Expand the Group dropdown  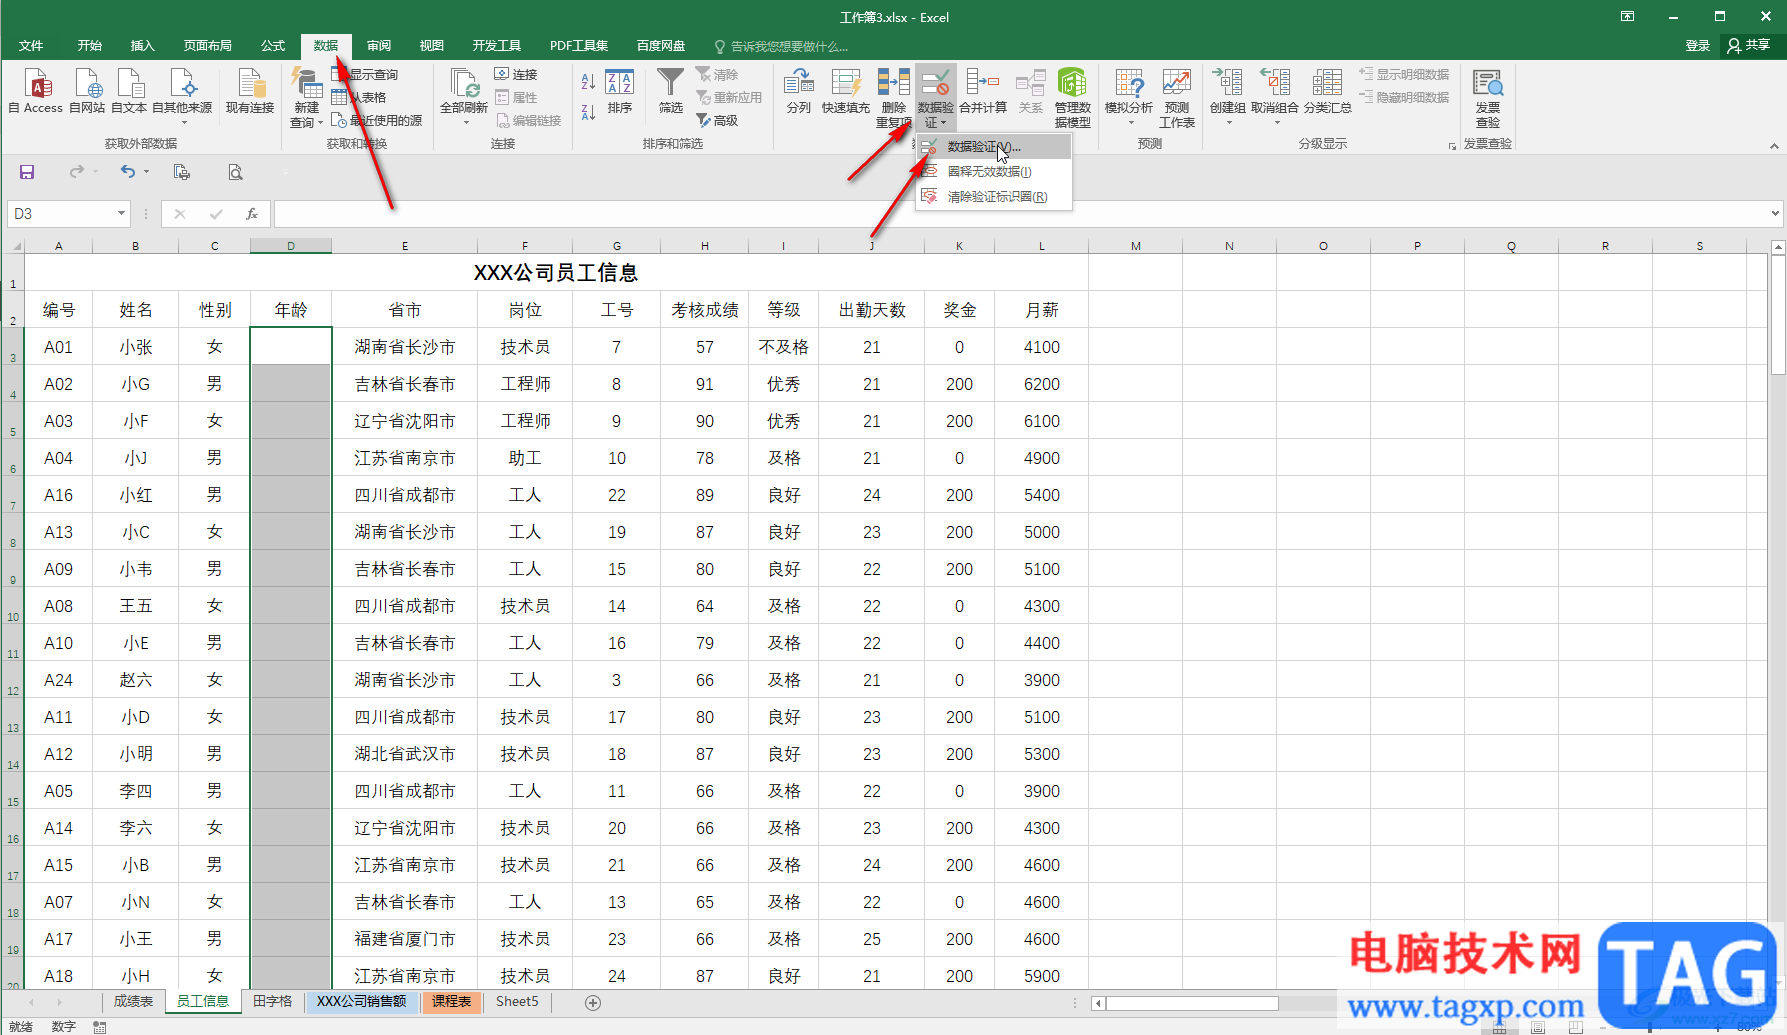(x=1228, y=123)
